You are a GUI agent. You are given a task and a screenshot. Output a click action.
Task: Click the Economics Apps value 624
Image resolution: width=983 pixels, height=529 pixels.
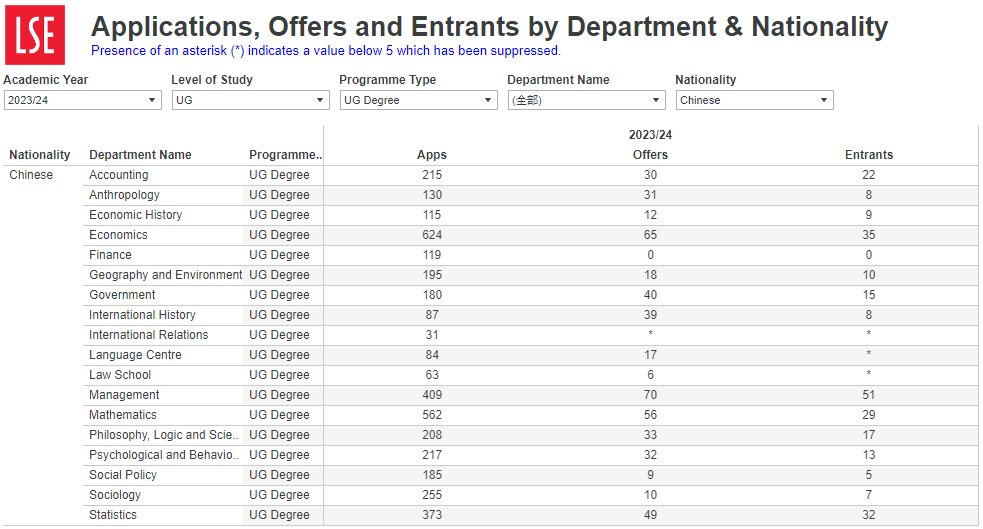coord(432,235)
